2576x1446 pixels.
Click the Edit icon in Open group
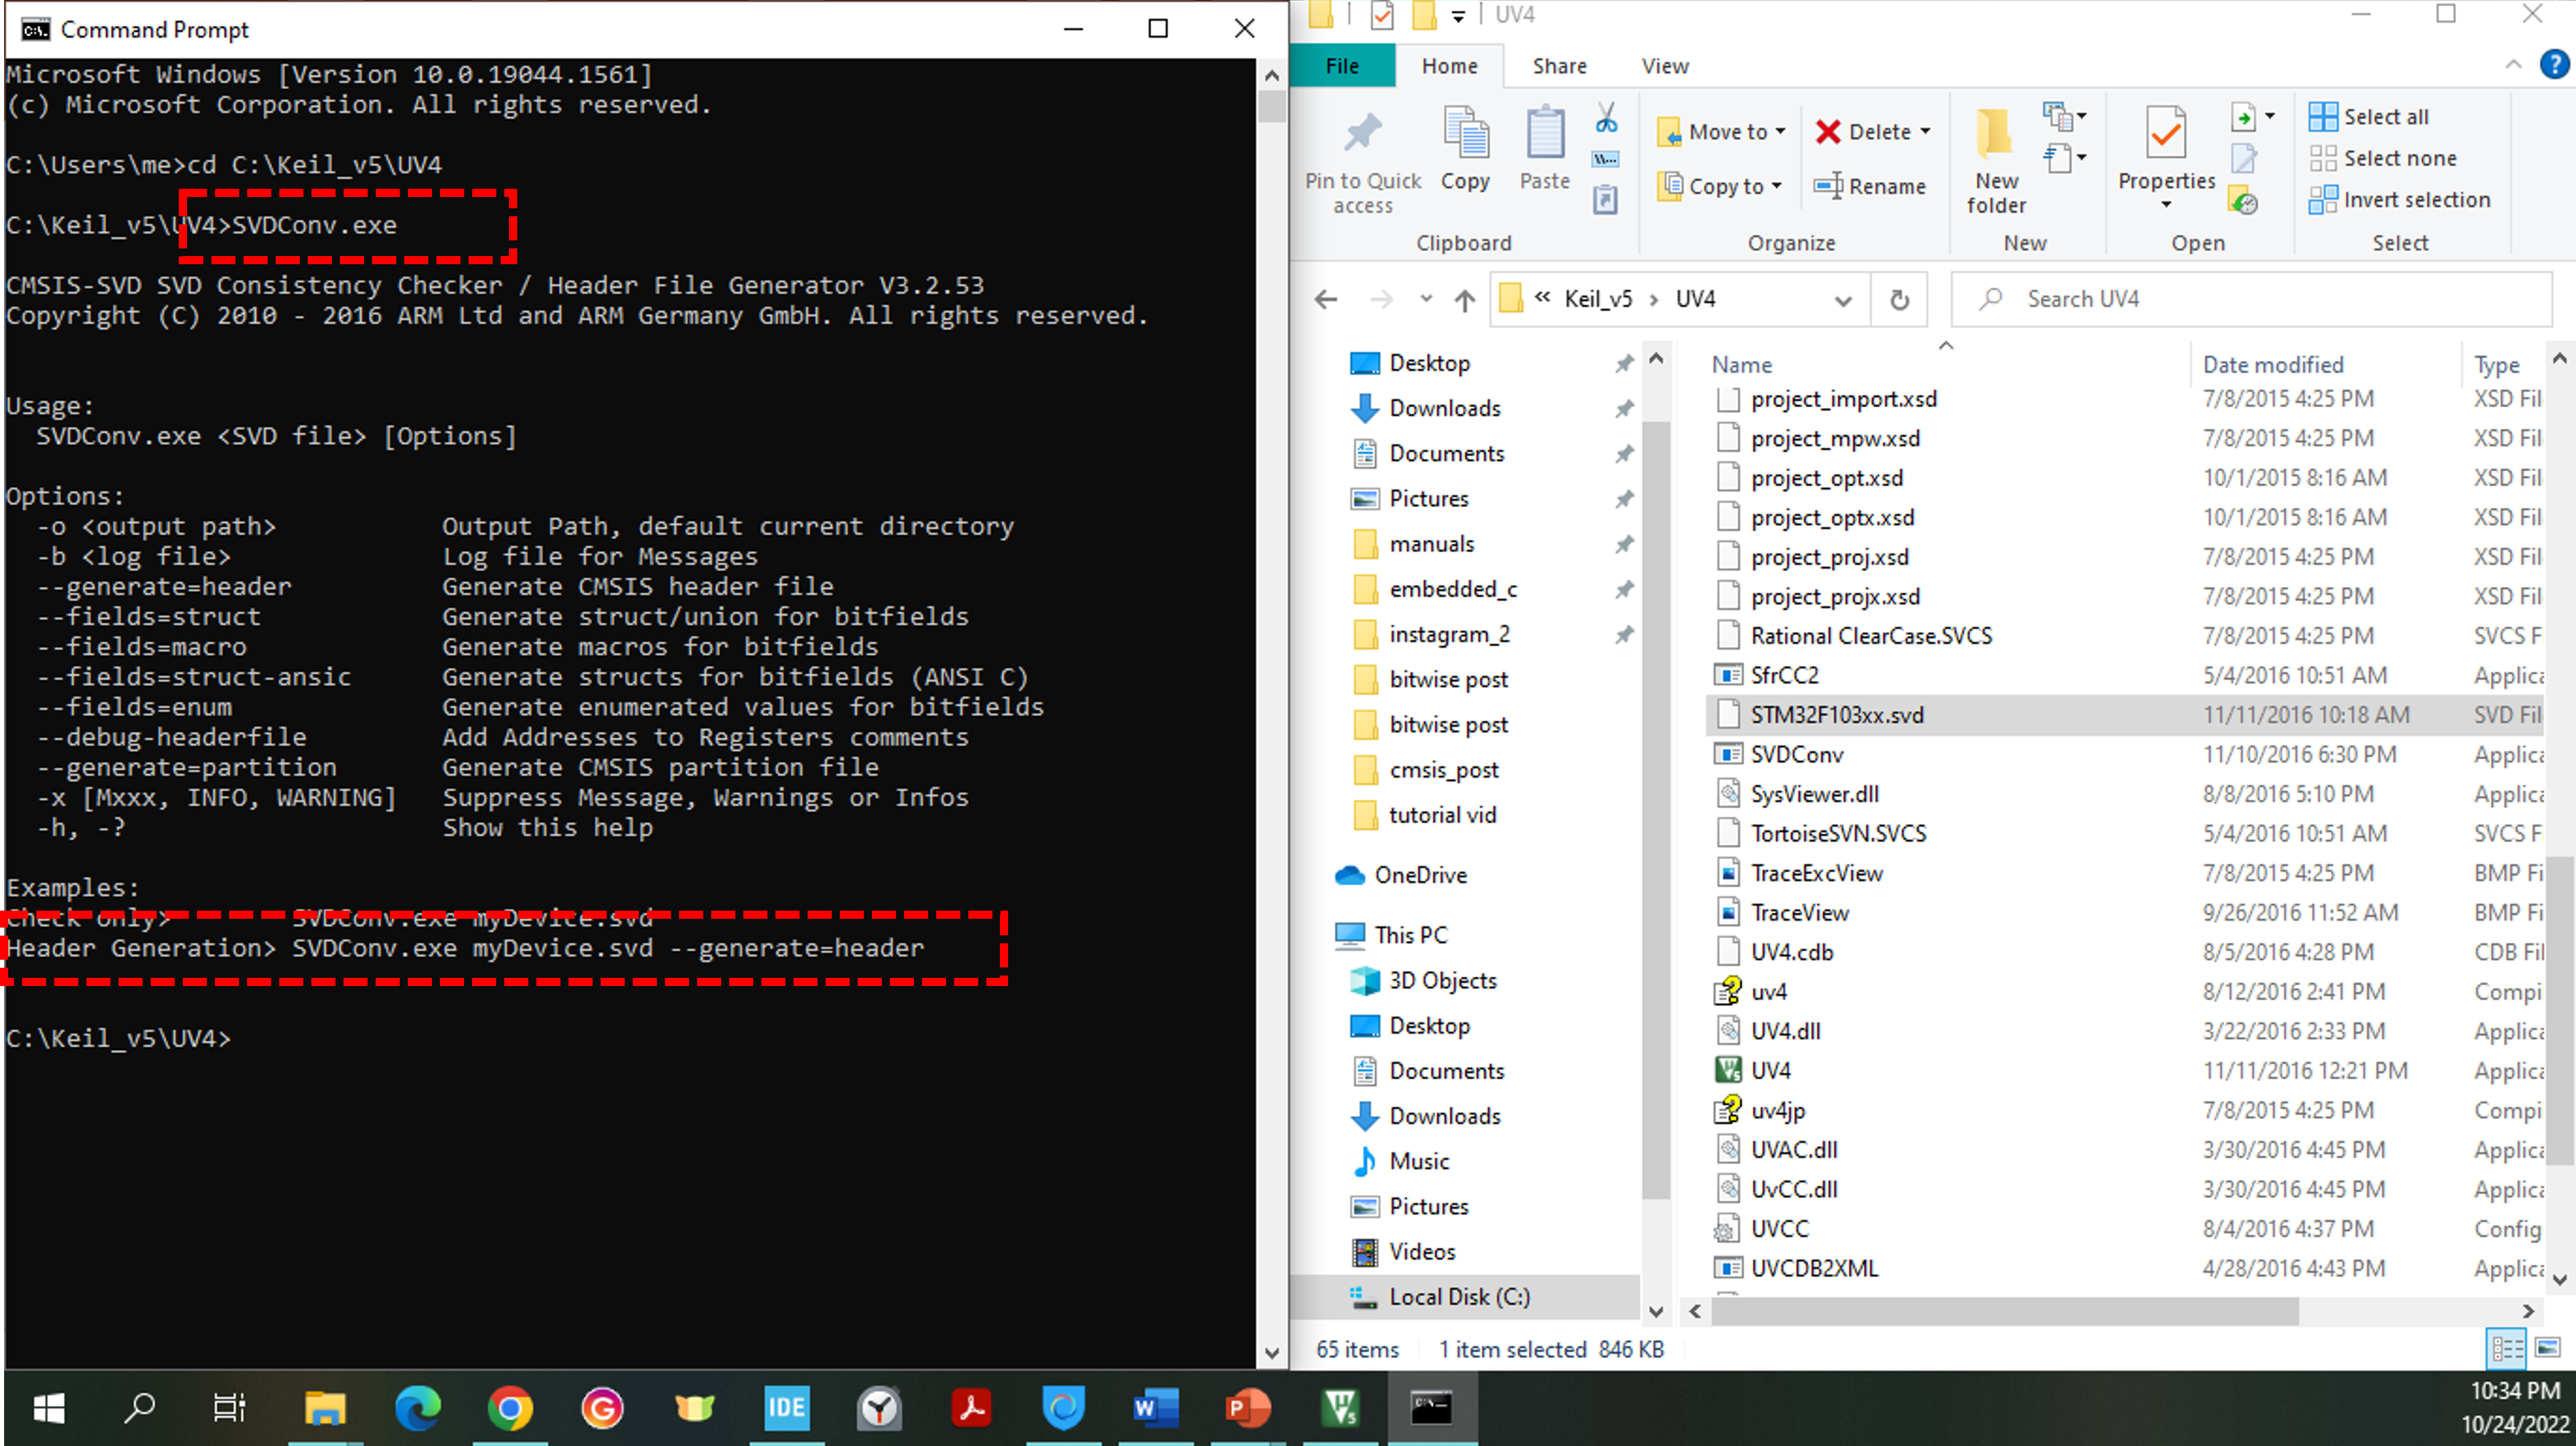[2244, 158]
